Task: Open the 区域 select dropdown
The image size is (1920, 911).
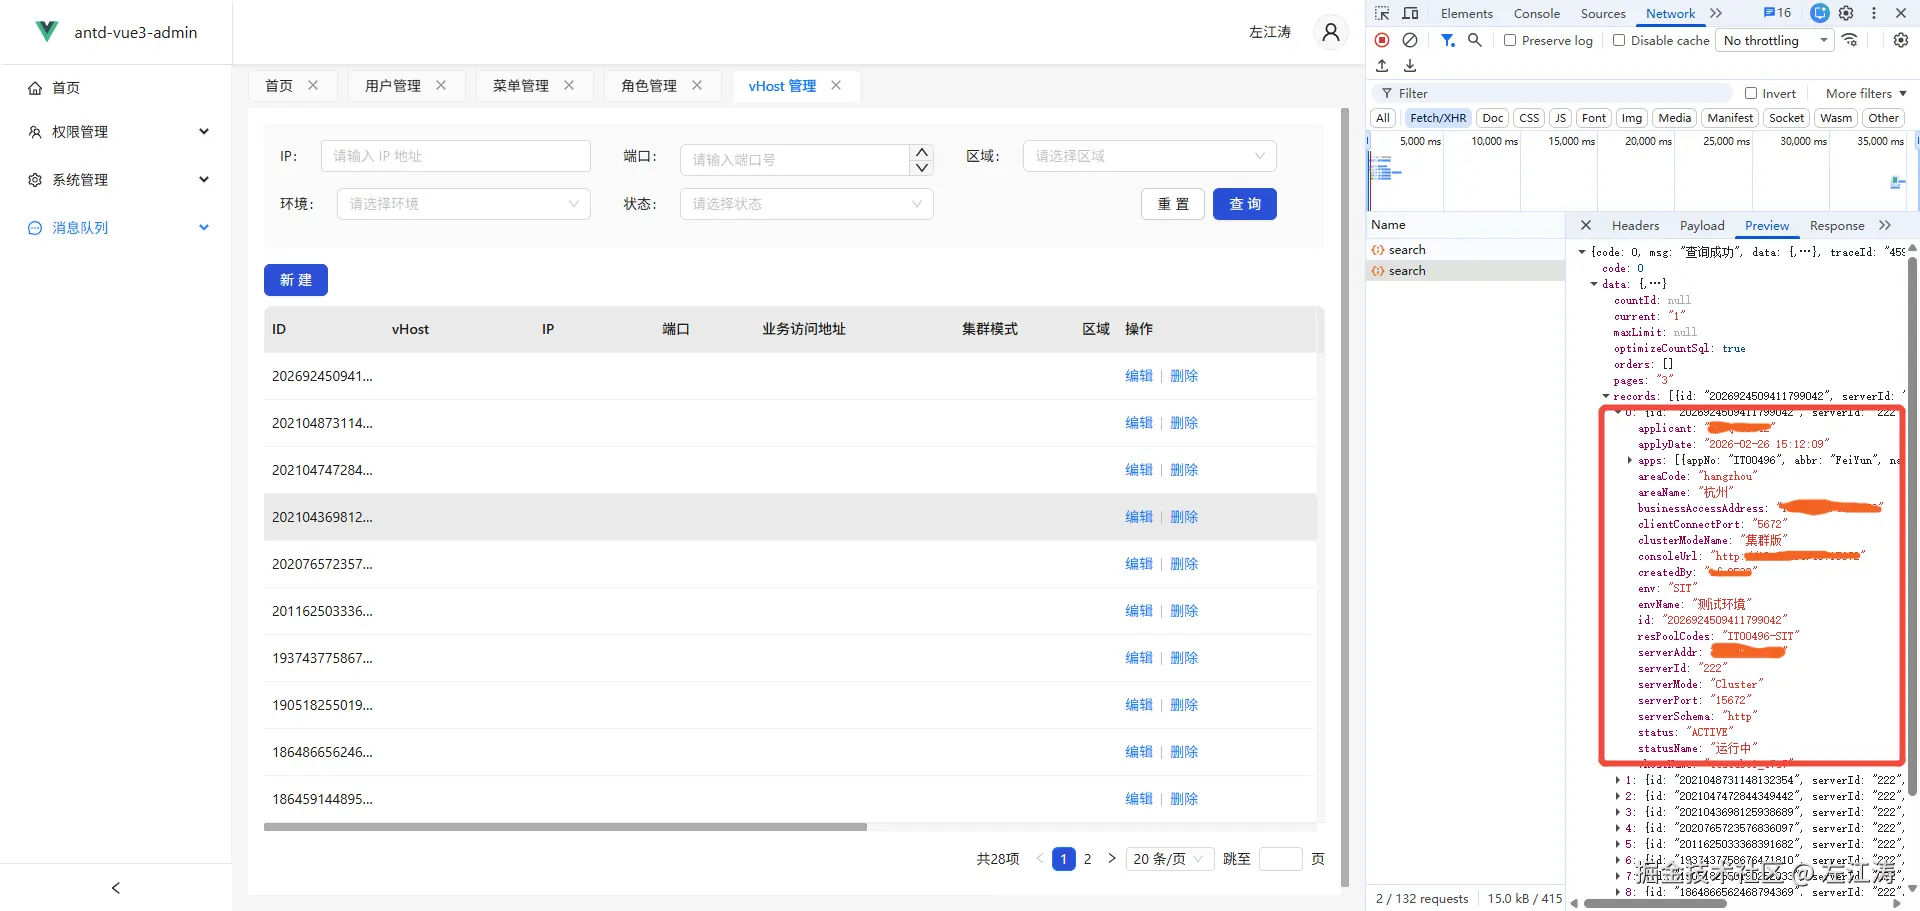Action: (x=1149, y=156)
